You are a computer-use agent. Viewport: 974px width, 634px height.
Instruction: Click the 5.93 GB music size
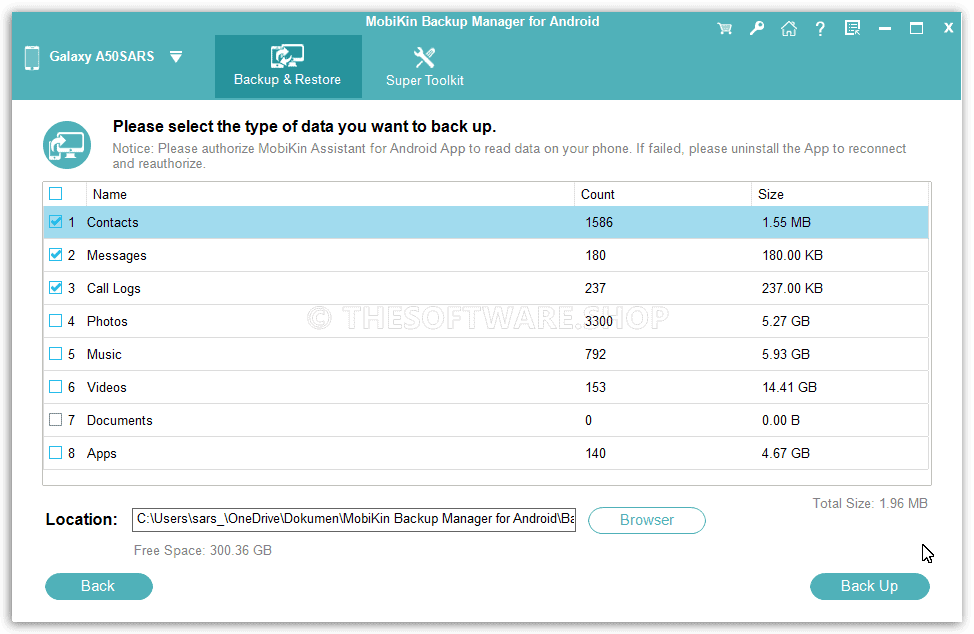(x=786, y=354)
